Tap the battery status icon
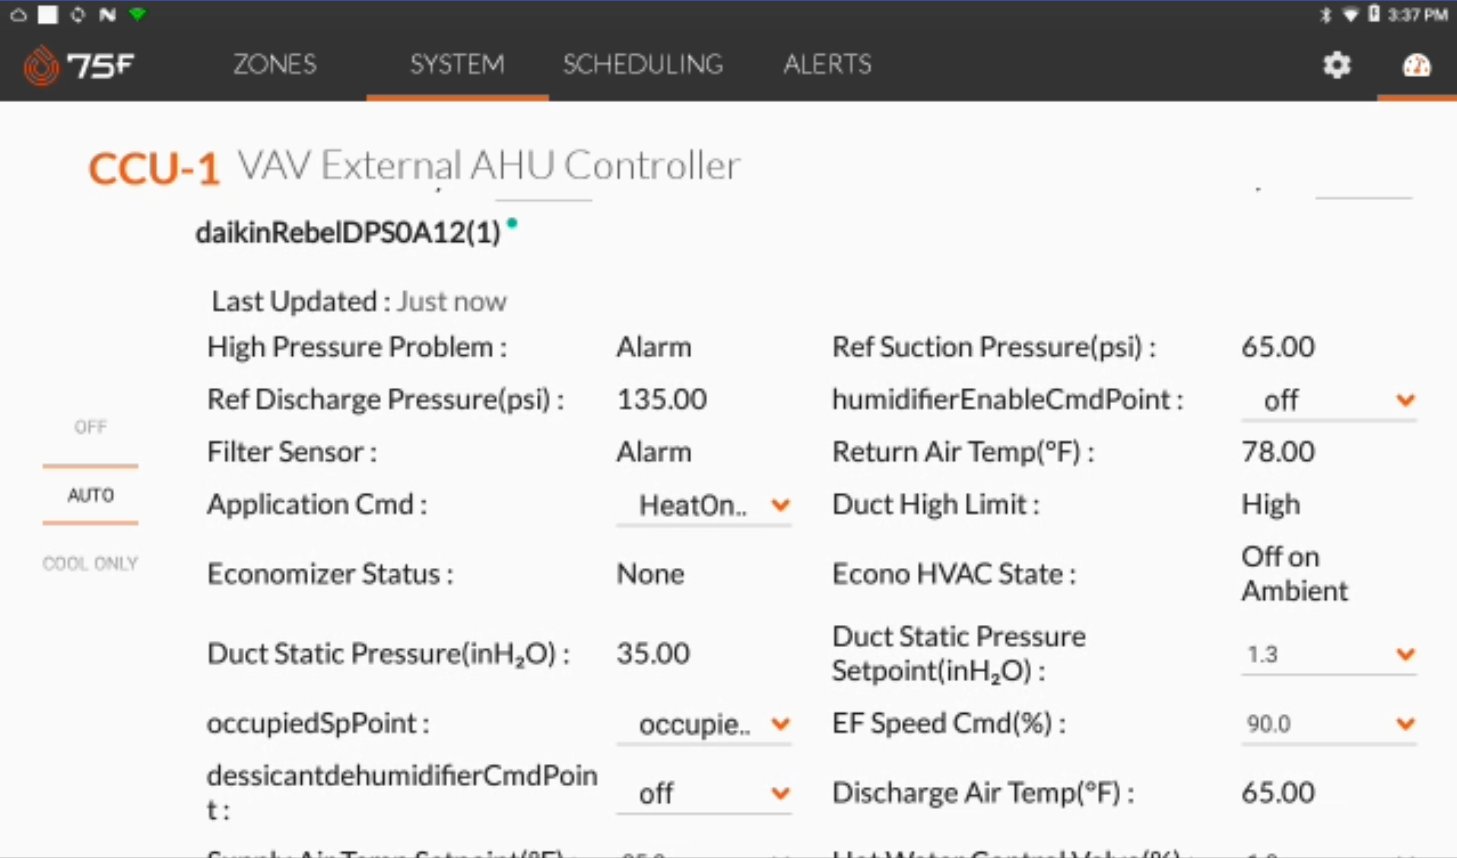Viewport: 1457px width, 858px height. pyautogui.click(x=1374, y=14)
